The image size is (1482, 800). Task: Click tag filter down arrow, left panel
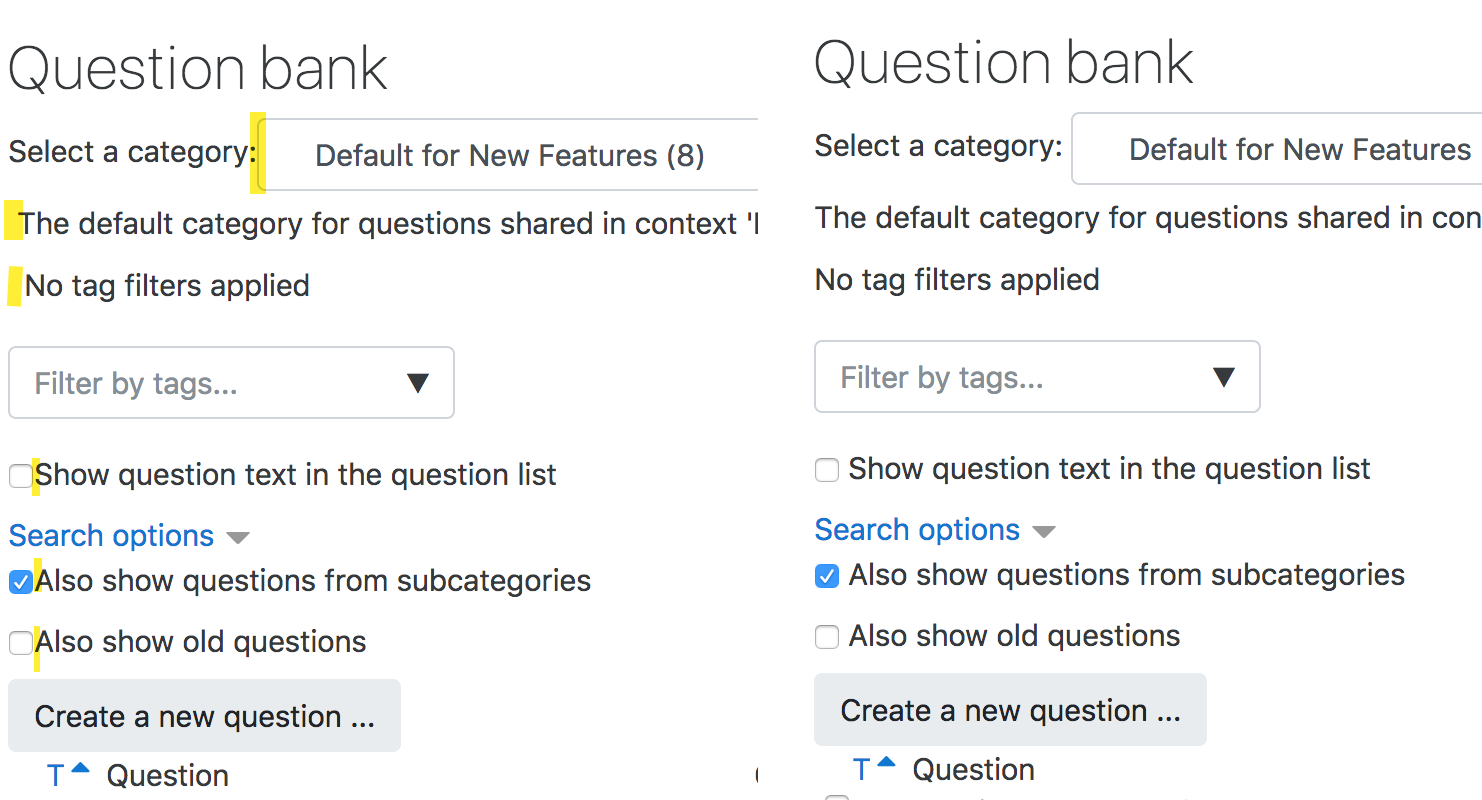pyautogui.click(x=418, y=383)
